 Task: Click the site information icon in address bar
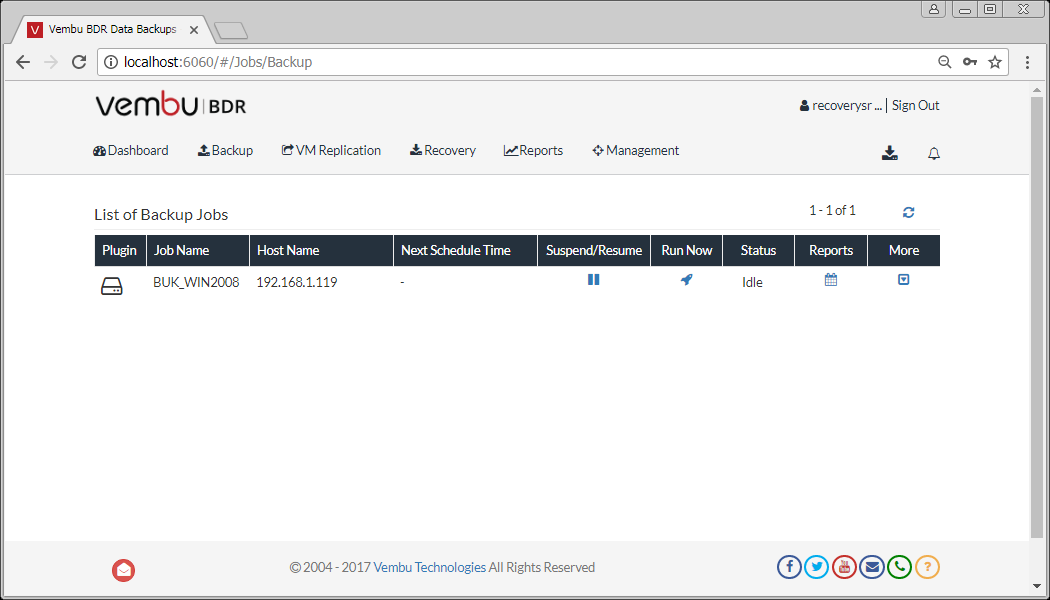pos(111,62)
